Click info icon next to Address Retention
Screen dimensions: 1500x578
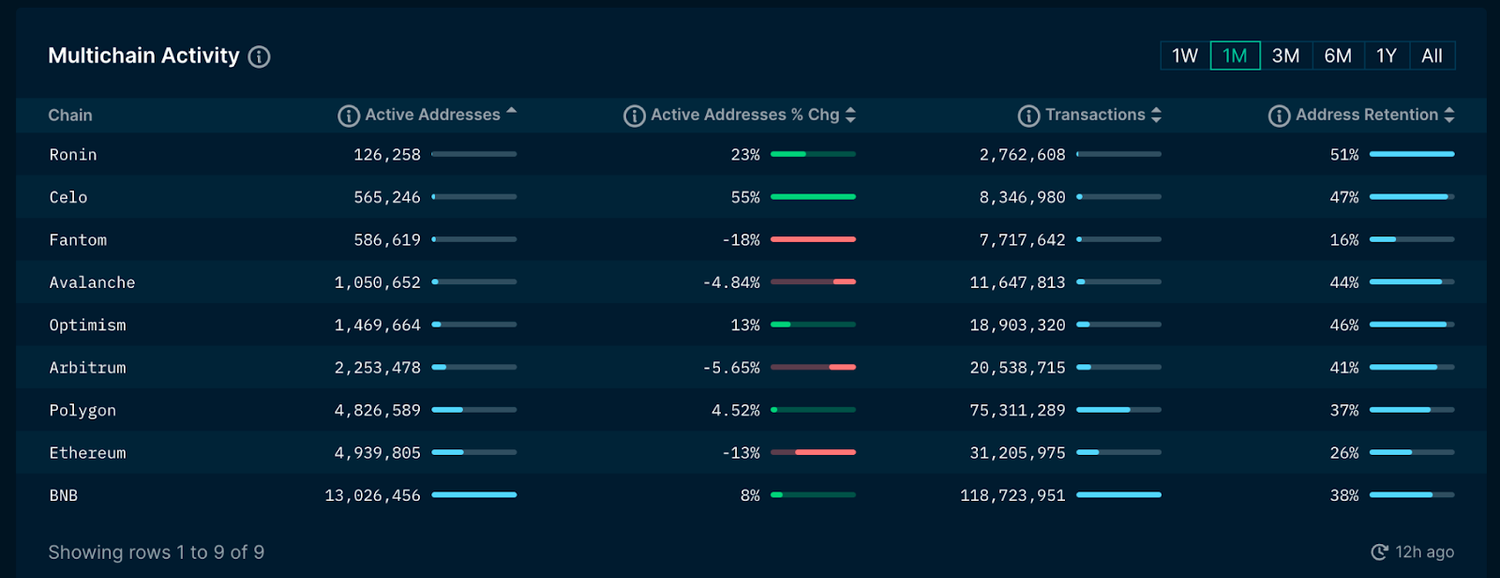1279,116
